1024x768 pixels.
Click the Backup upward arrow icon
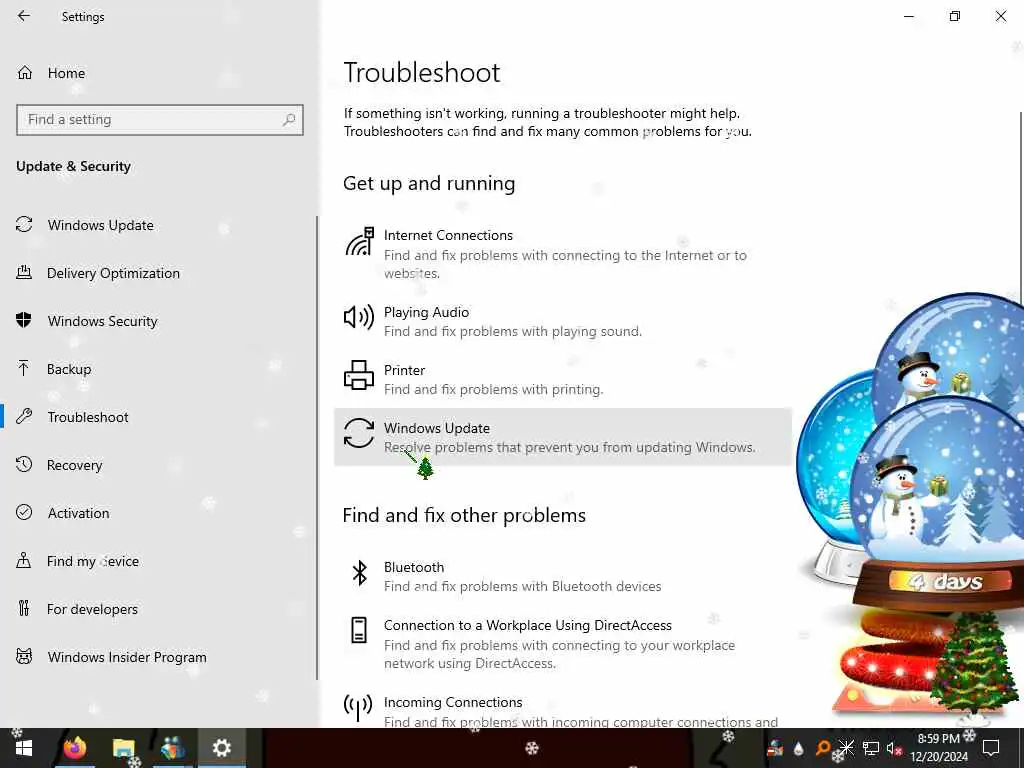coord(24,368)
